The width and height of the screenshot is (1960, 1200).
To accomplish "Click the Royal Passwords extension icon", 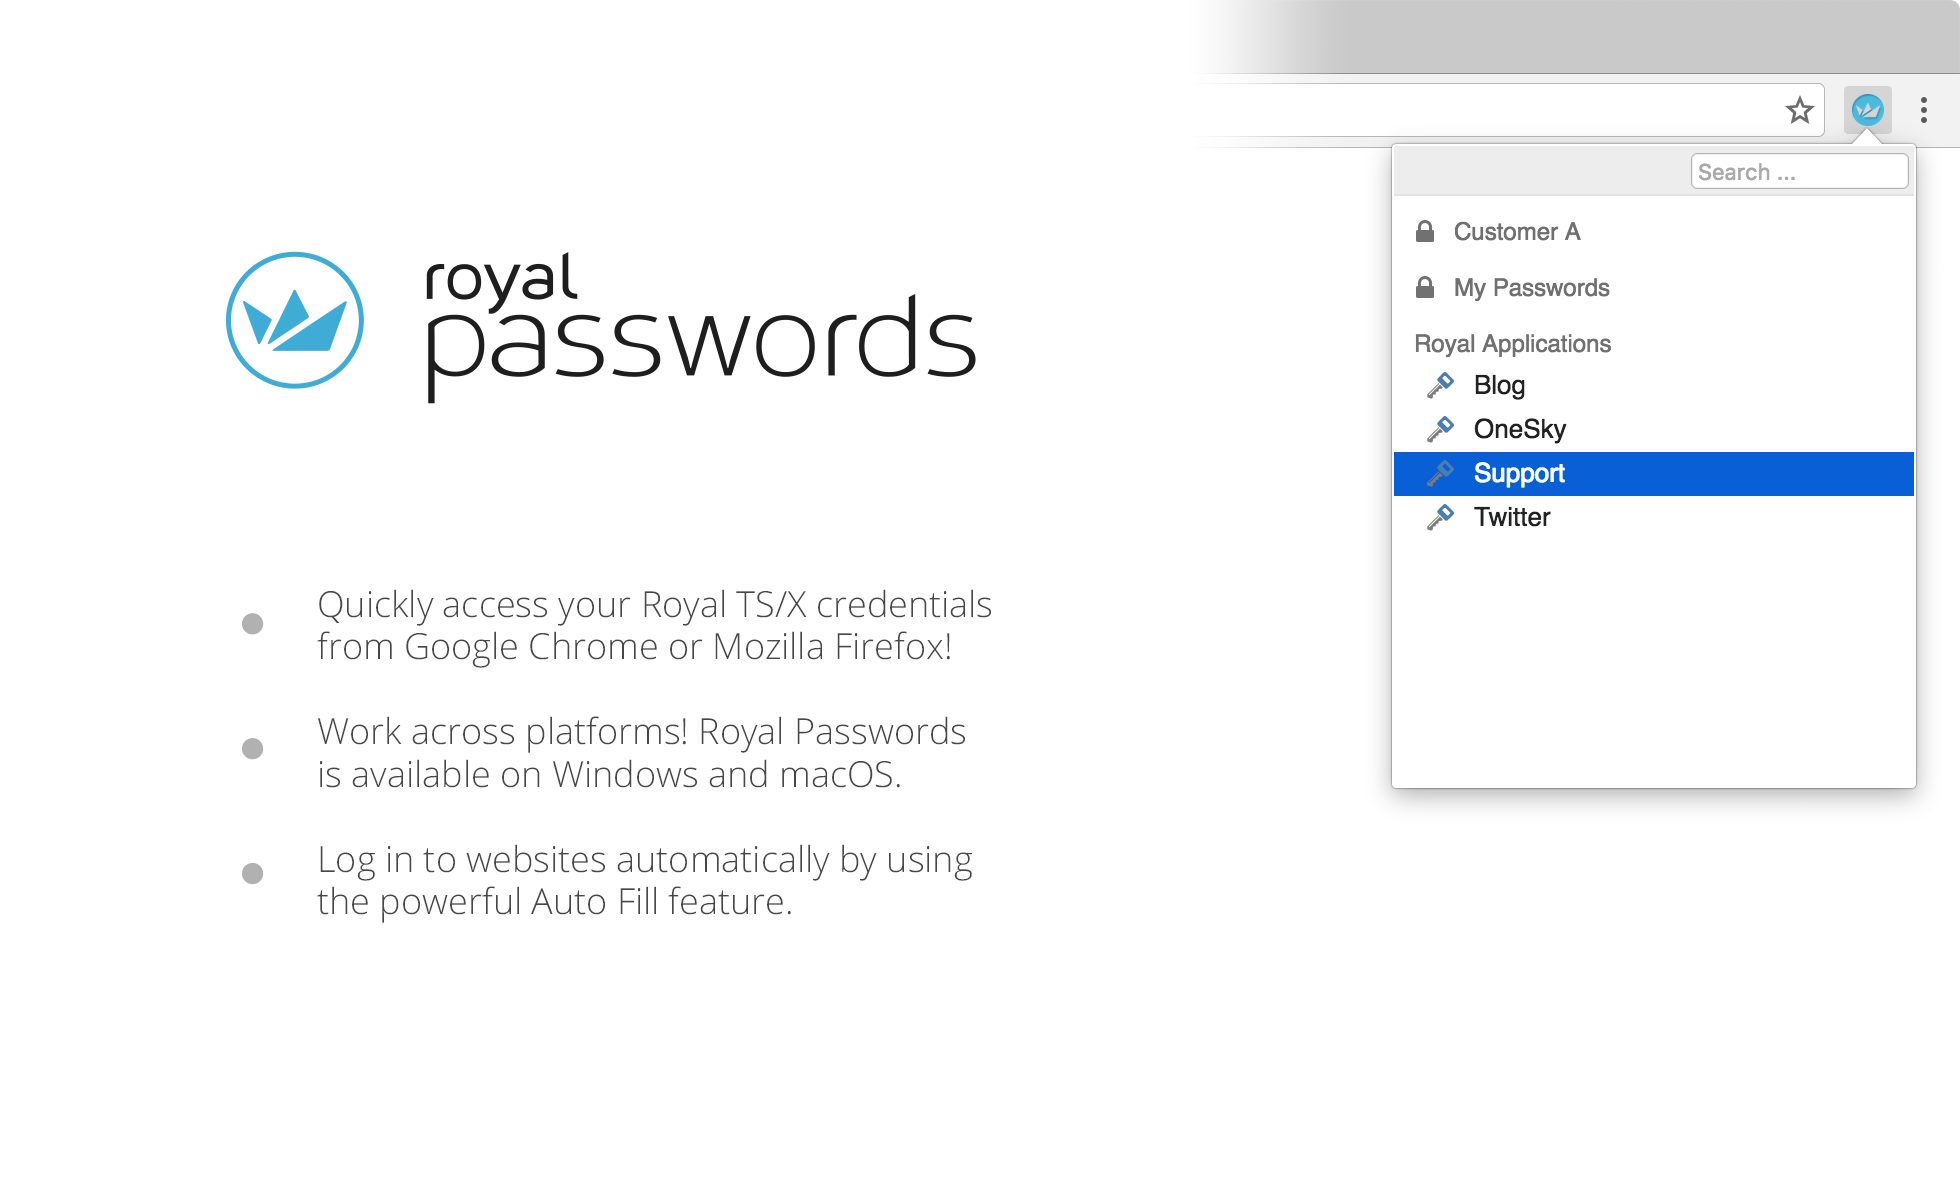I will [x=1867, y=110].
